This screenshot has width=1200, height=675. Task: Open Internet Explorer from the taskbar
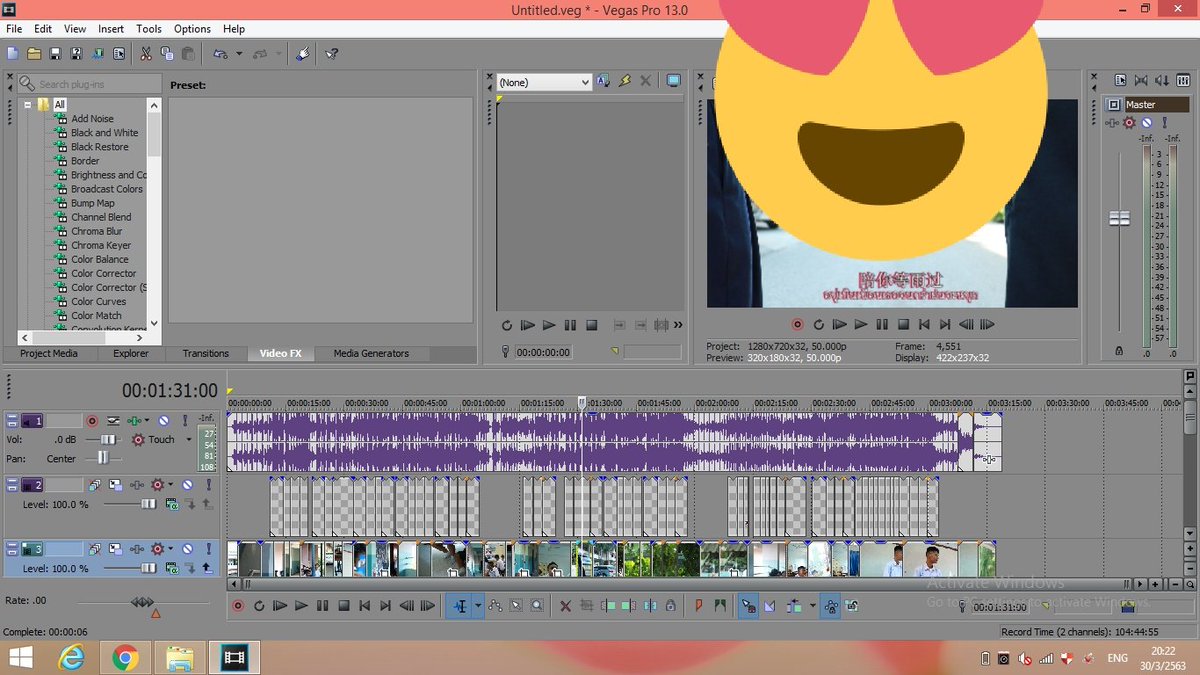71,657
